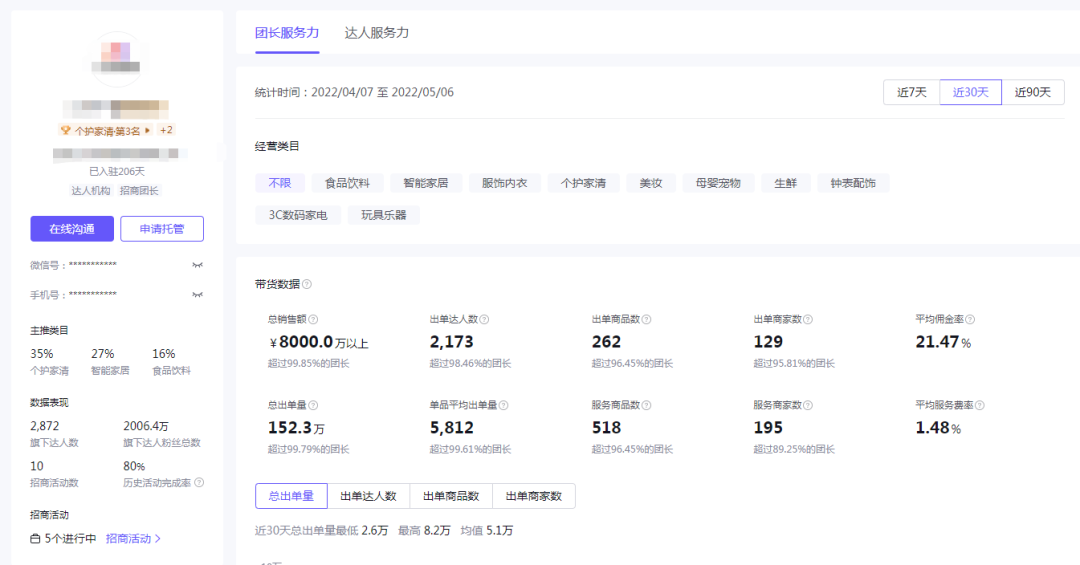
Task: Click help icon beside 平均佣金率
Action: (969, 319)
